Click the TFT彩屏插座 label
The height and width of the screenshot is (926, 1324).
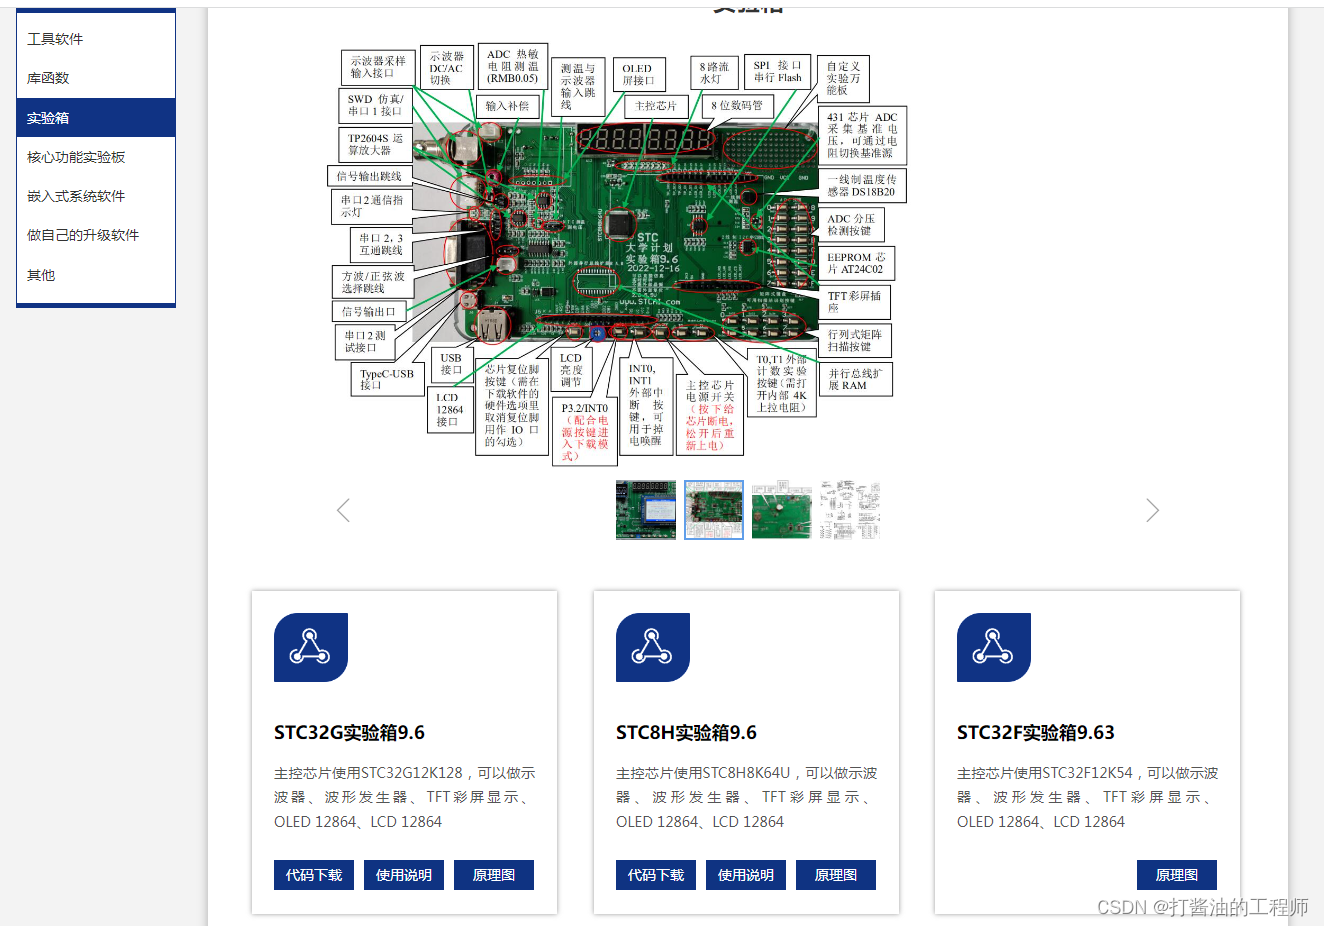(855, 302)
